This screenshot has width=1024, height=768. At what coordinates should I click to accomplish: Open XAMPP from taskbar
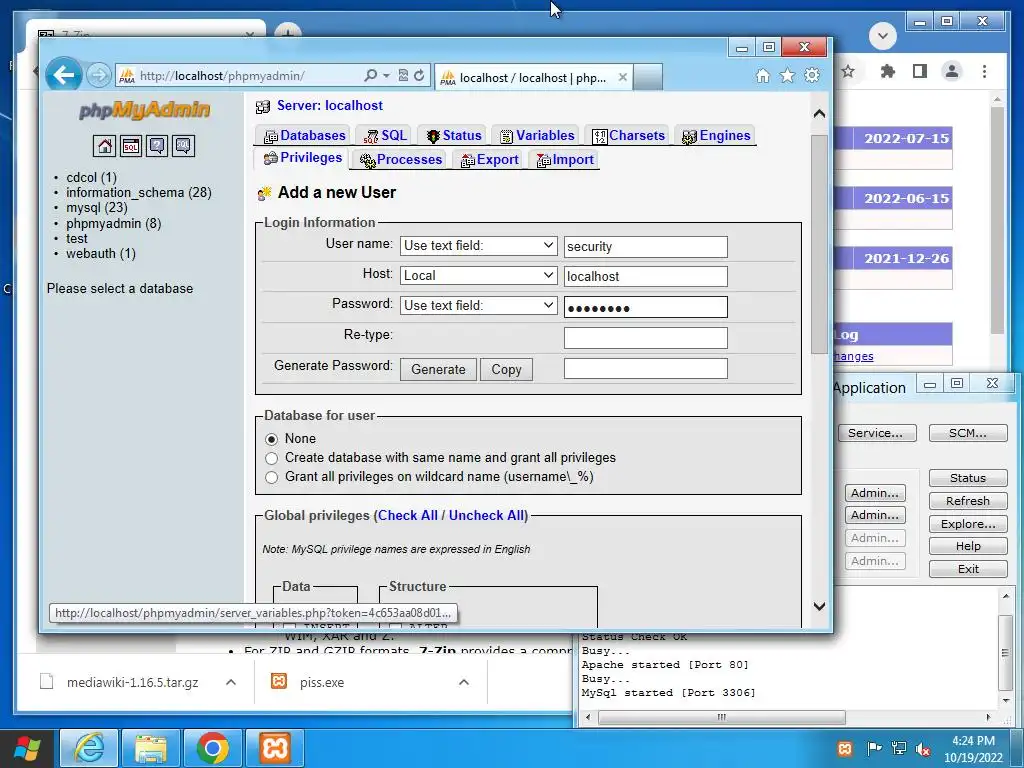coord(275,748)
